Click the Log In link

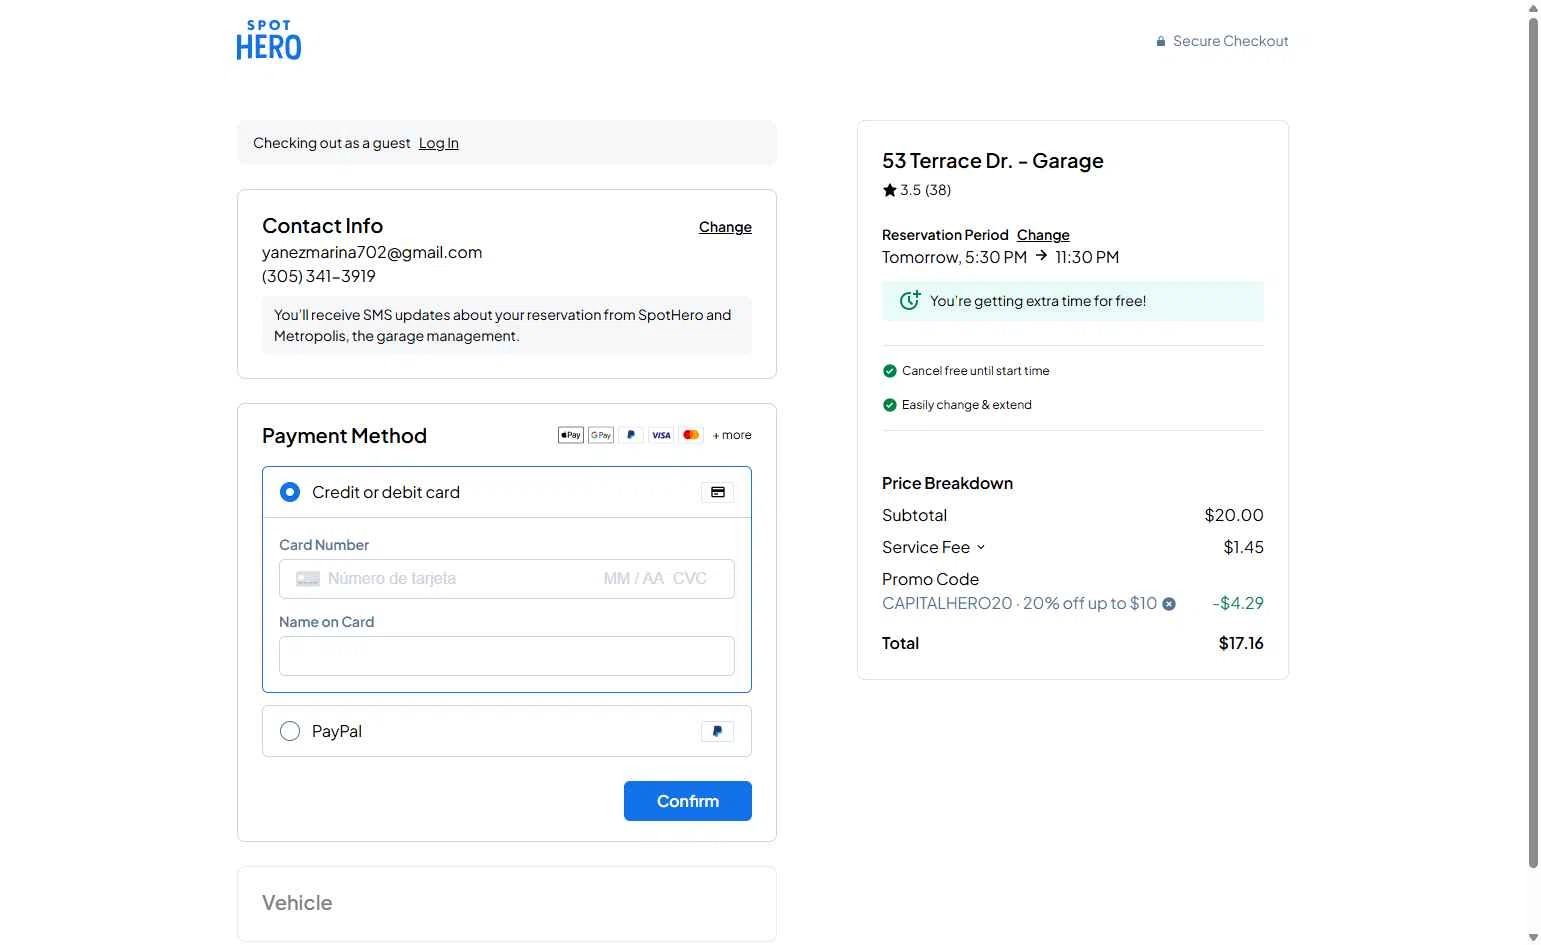tap(438, 143)
